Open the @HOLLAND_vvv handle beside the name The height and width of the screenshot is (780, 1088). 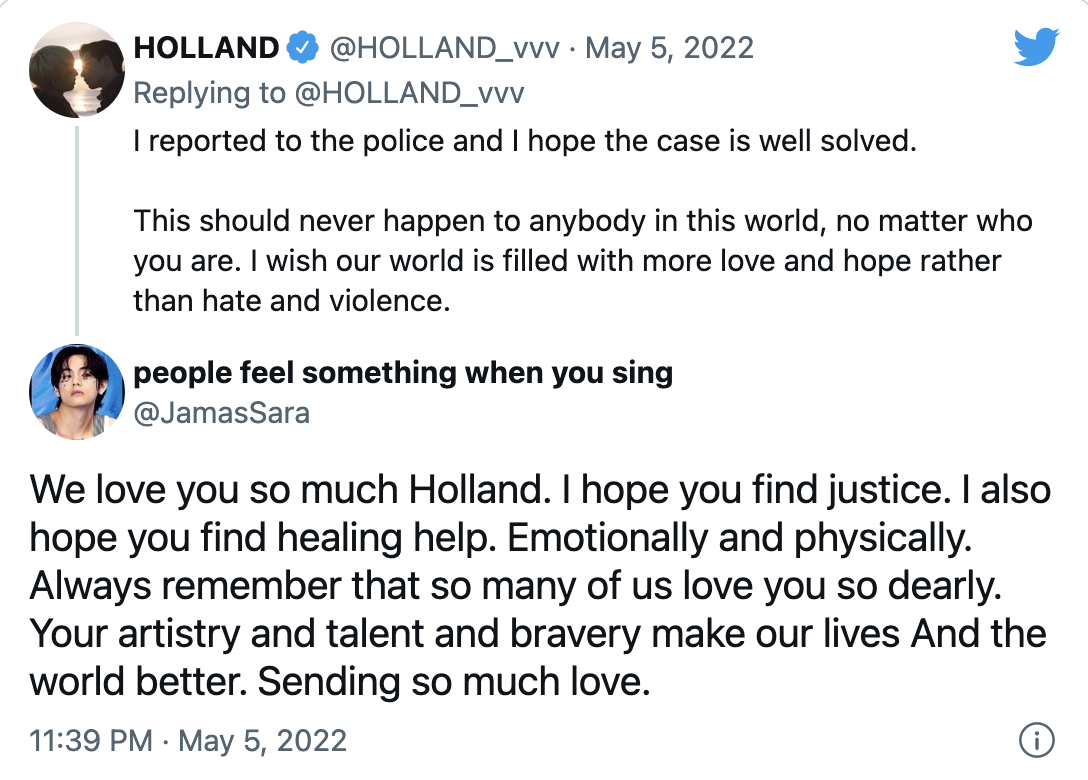coord(444,48)
